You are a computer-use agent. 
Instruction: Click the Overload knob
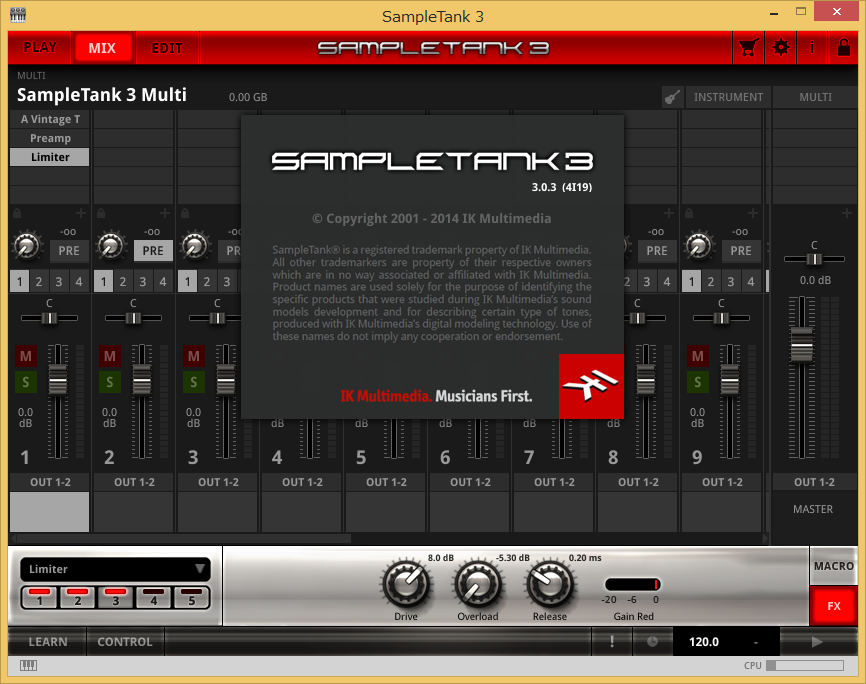478,585
